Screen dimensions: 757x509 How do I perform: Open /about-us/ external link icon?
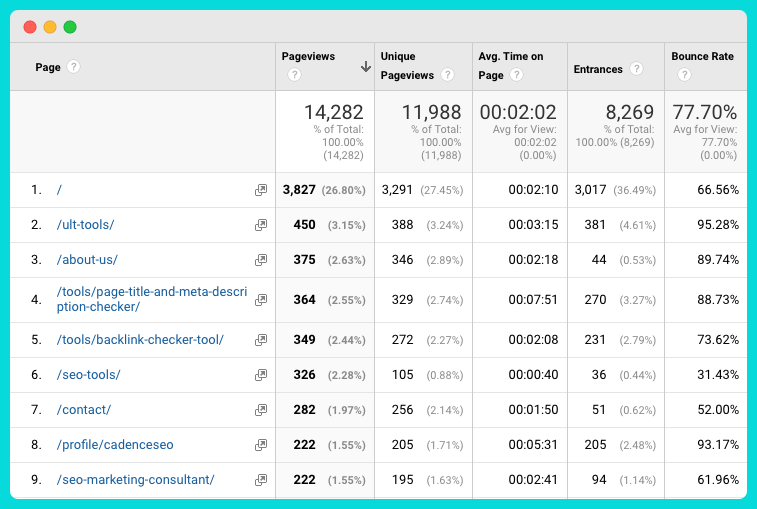[x=261, y=260]
